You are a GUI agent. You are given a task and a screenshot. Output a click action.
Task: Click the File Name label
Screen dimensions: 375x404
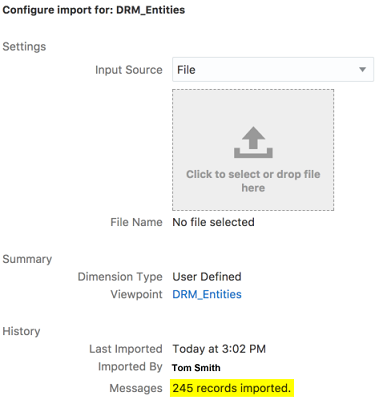click(x=136, y=222)
